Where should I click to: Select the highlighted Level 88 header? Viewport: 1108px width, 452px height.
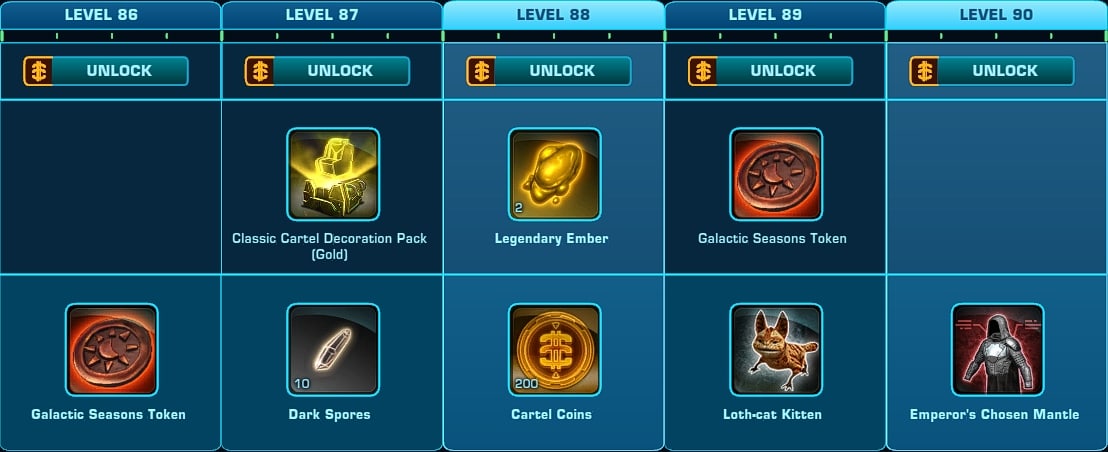[x=553, y=15]
